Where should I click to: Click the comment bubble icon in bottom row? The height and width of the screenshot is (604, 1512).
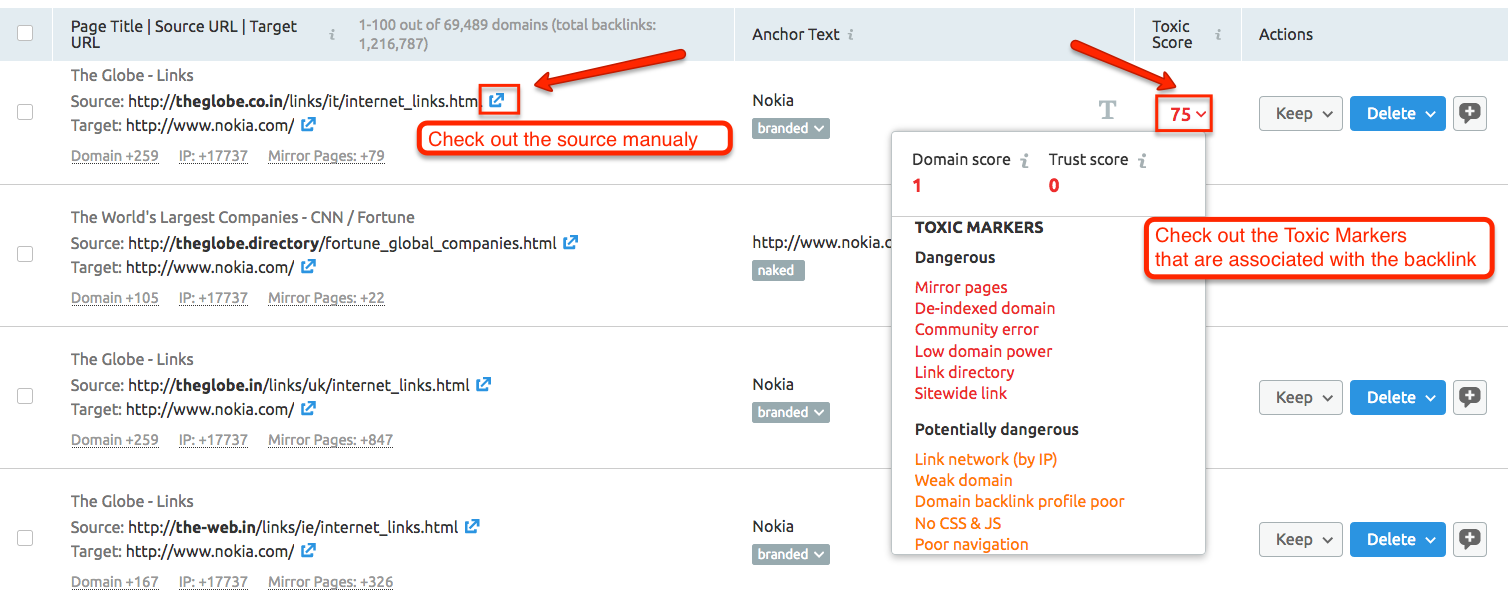point(1469,539)
